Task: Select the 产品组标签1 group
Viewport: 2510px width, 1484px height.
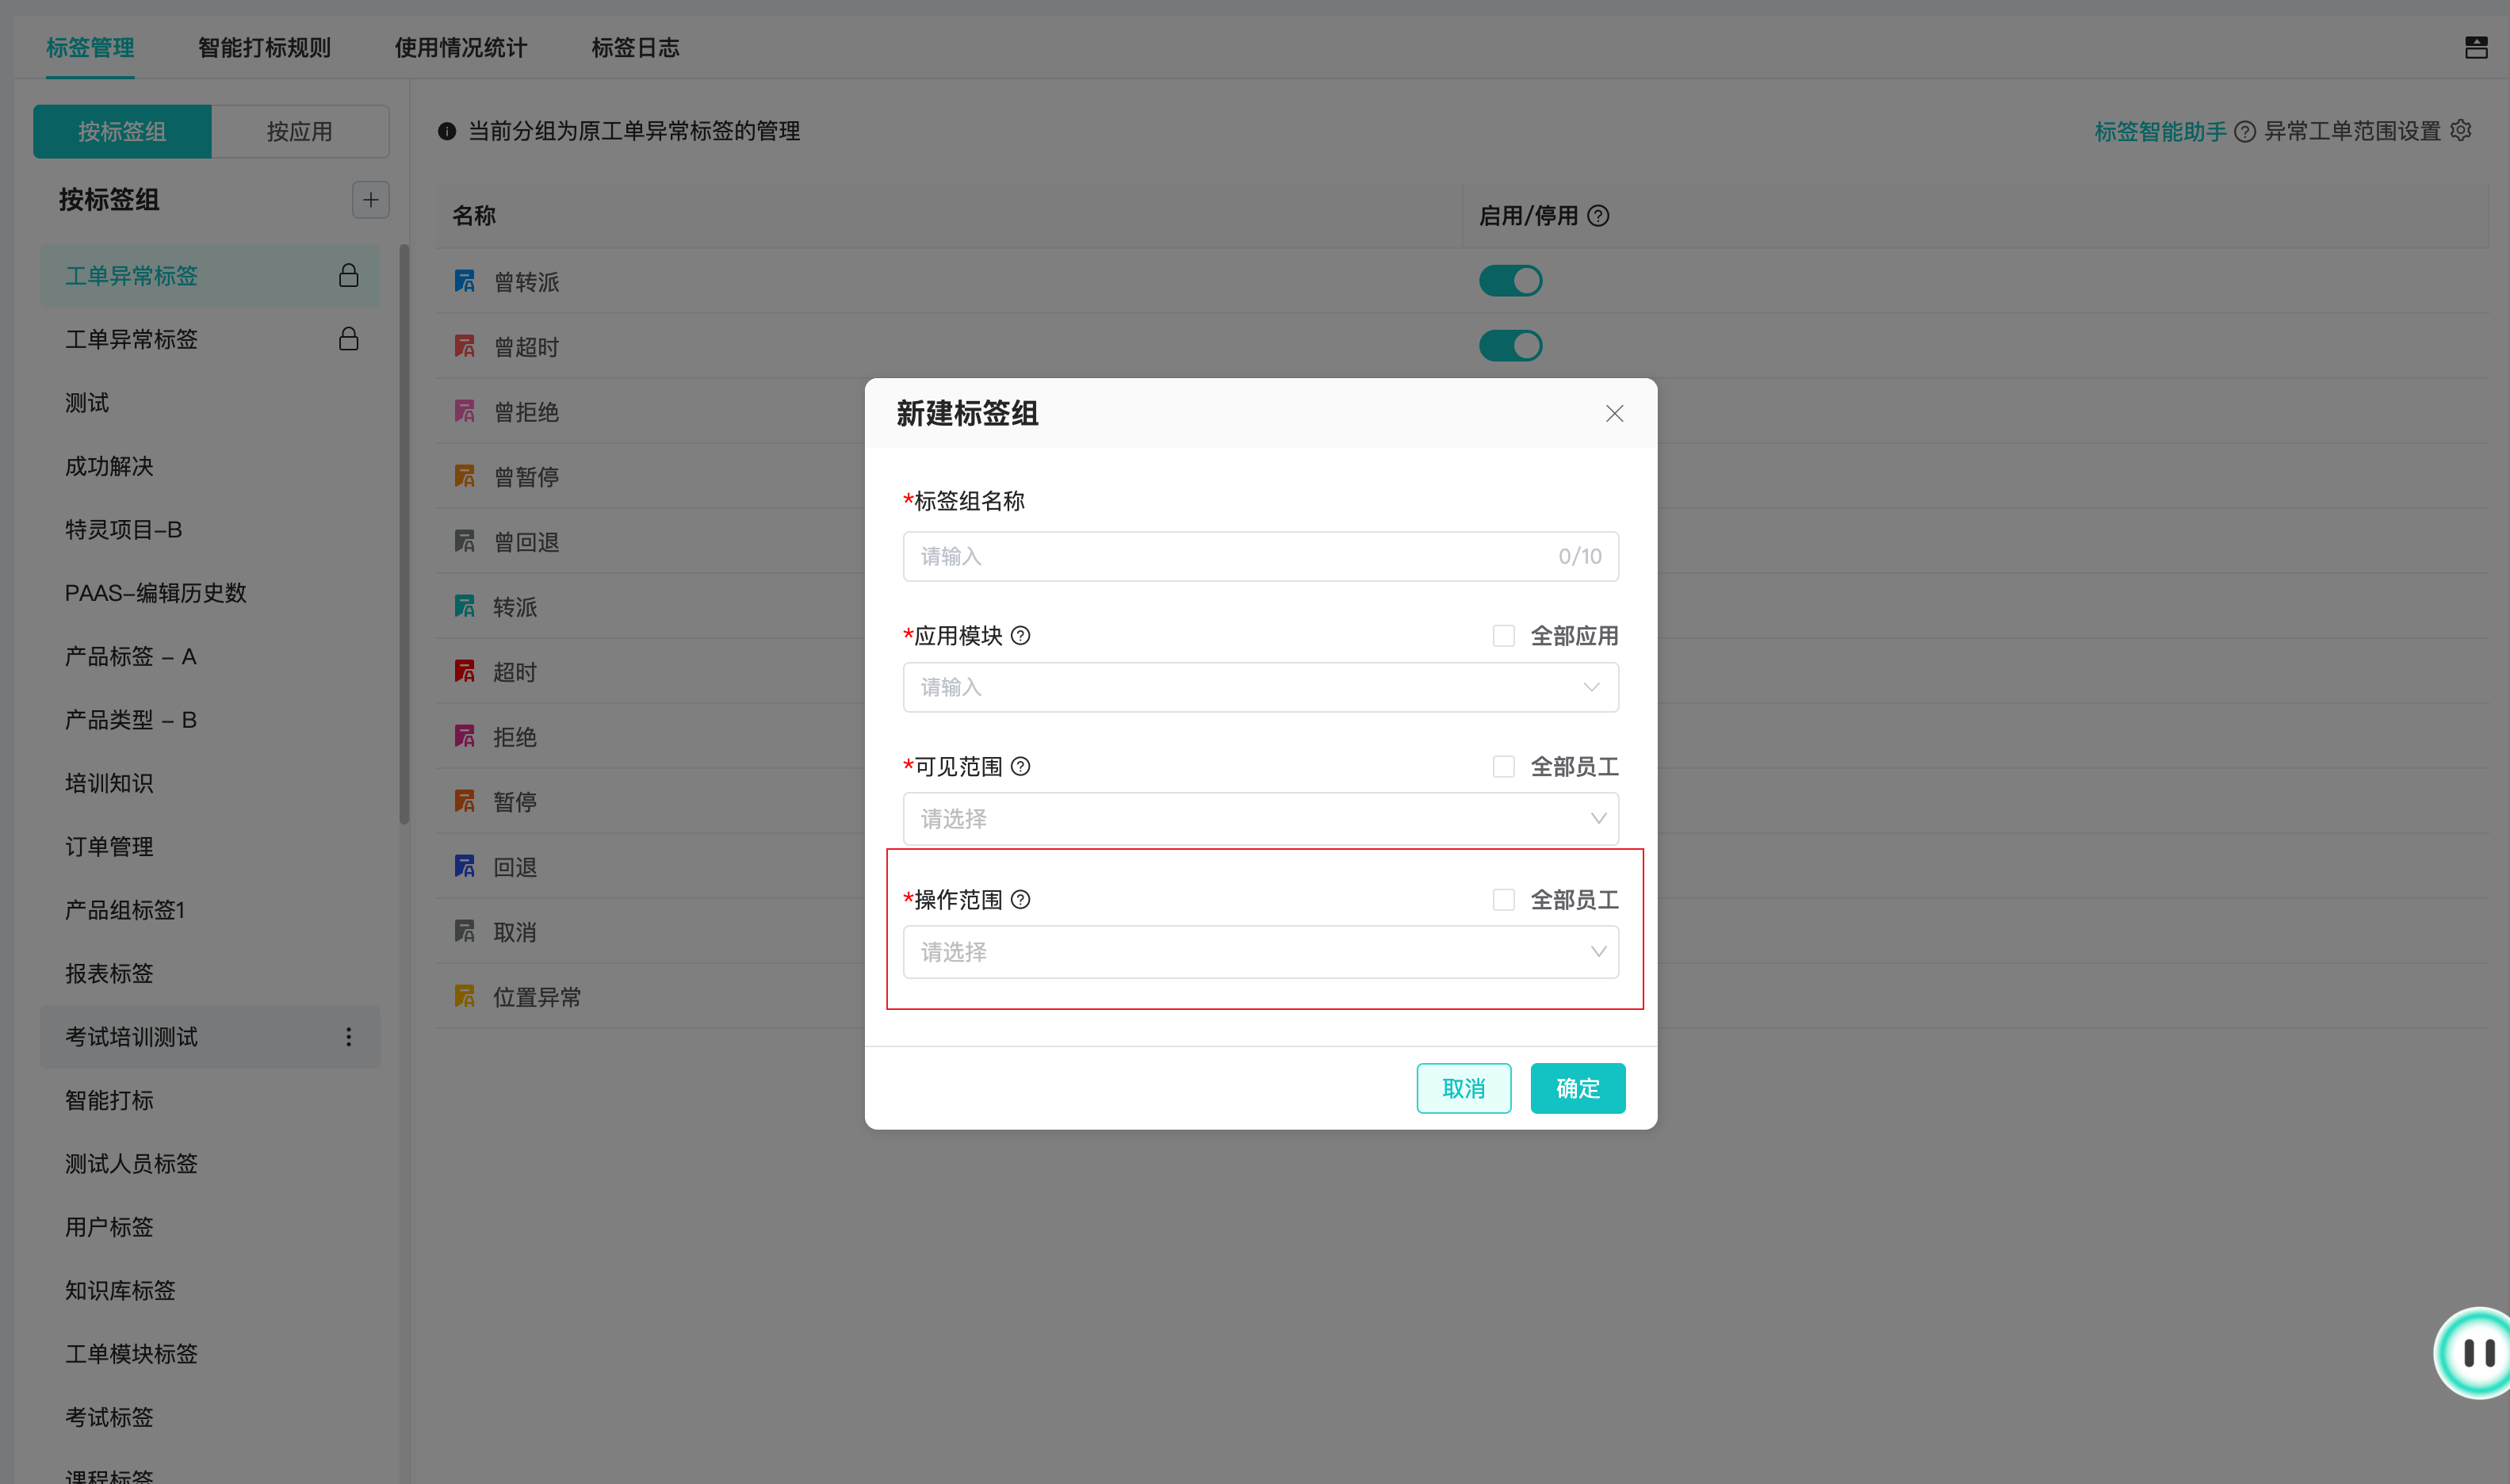Action: (210, 910)
